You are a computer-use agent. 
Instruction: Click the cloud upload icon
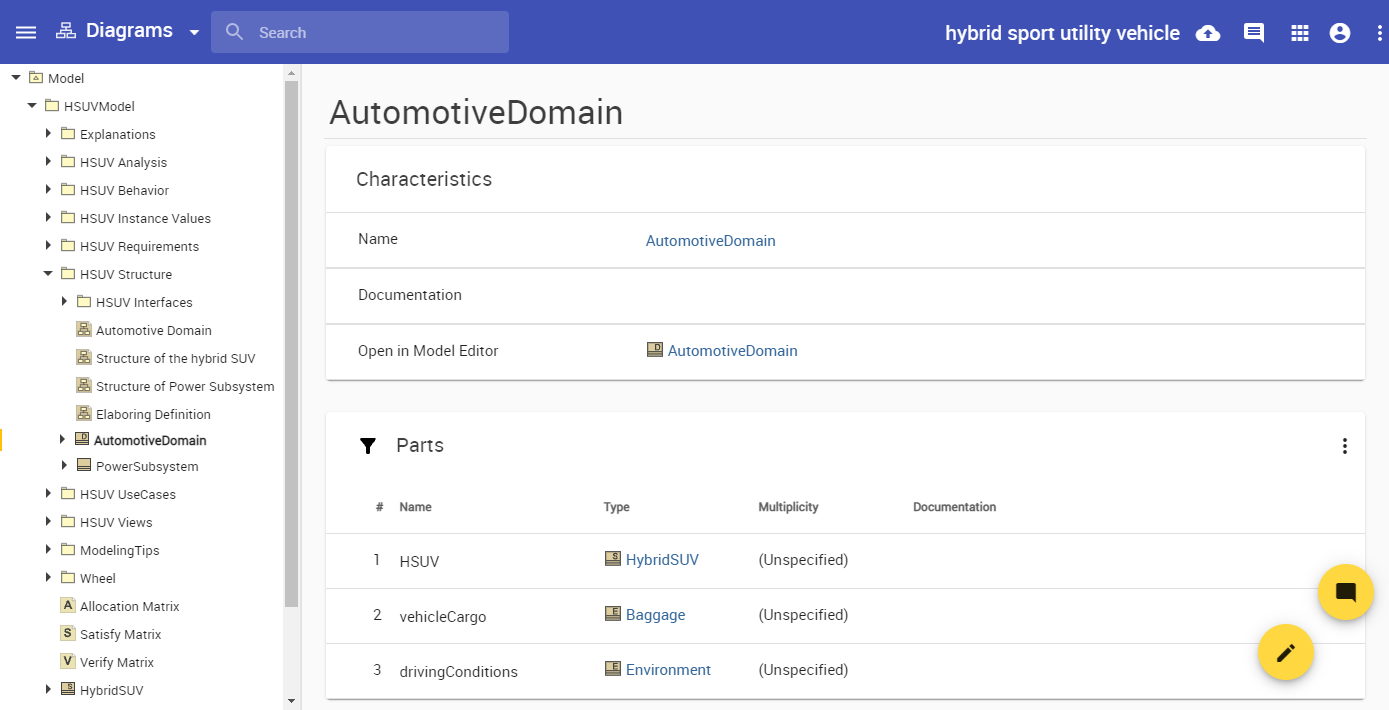click(1208, 33)
